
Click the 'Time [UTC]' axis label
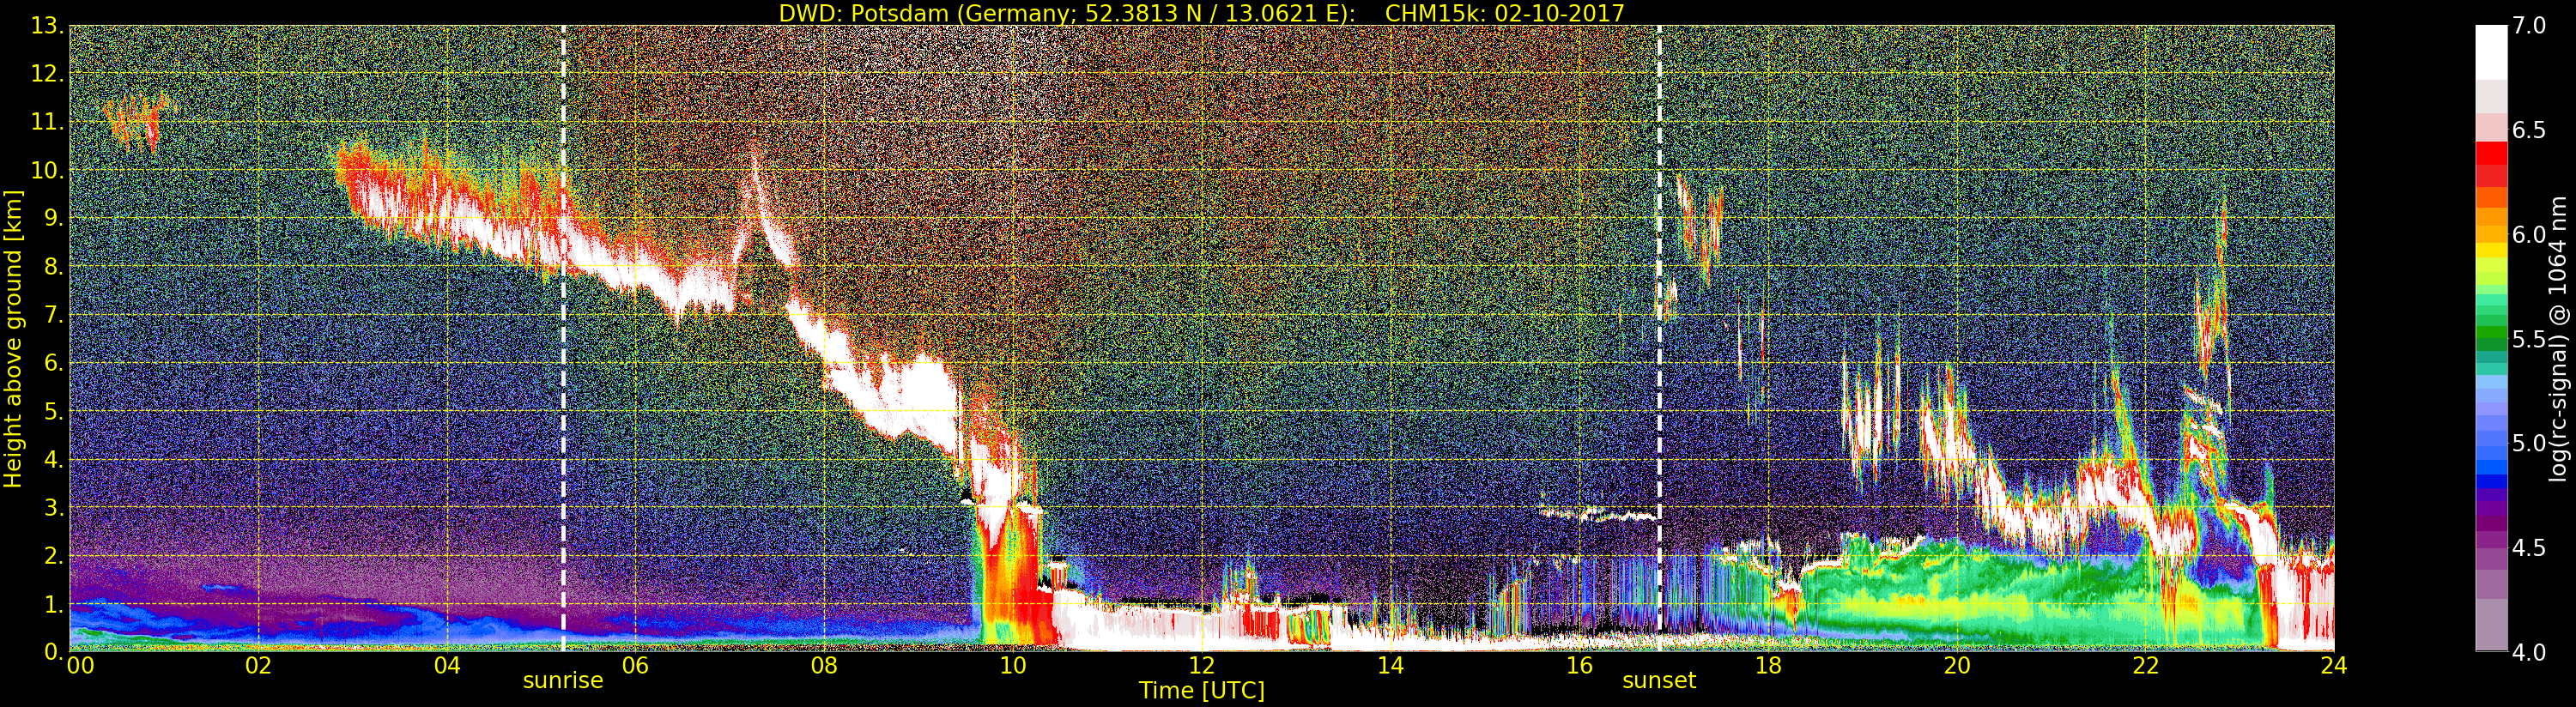point(1202,690)
